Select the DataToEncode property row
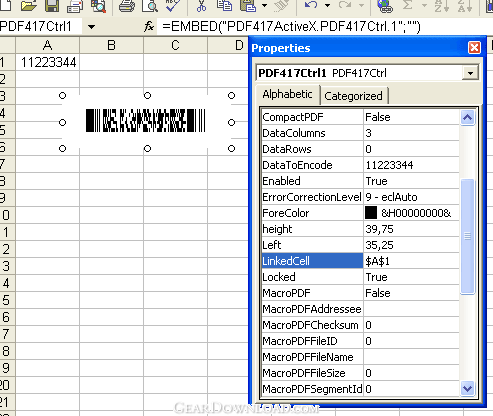Viewport: 493px width, 416px height. tap(360, 165)
